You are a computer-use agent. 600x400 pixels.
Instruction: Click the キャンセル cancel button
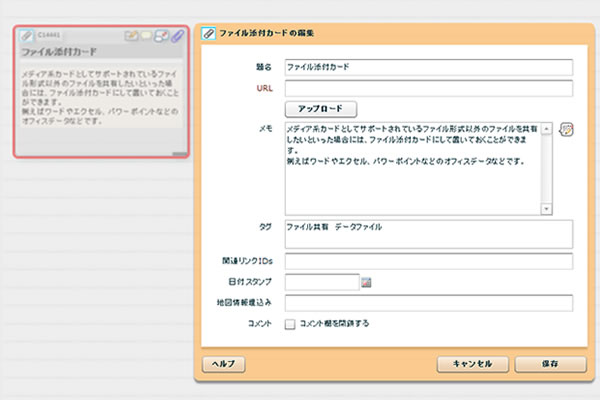466,363
